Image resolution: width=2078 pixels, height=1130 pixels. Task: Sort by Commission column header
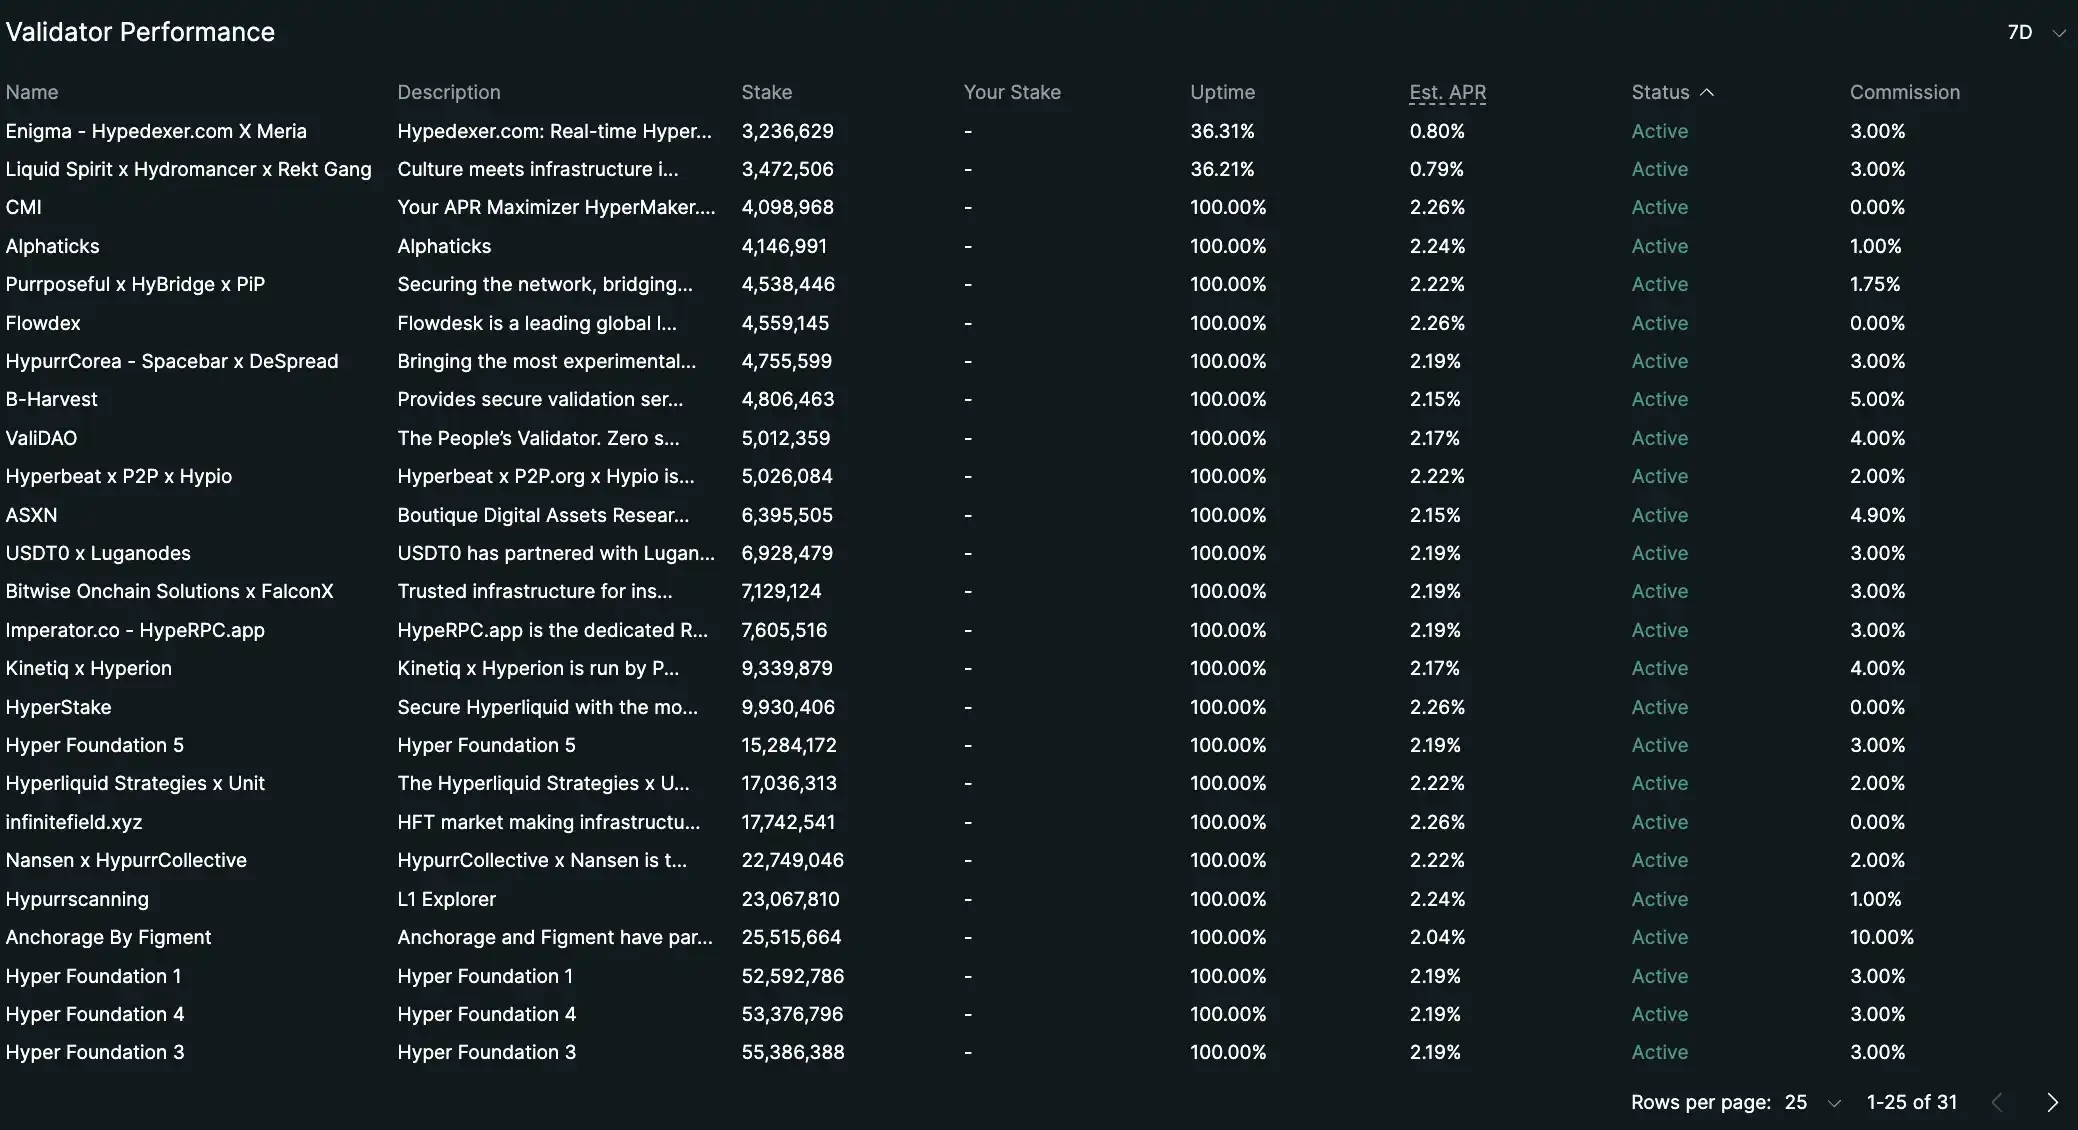point(1904,92)
